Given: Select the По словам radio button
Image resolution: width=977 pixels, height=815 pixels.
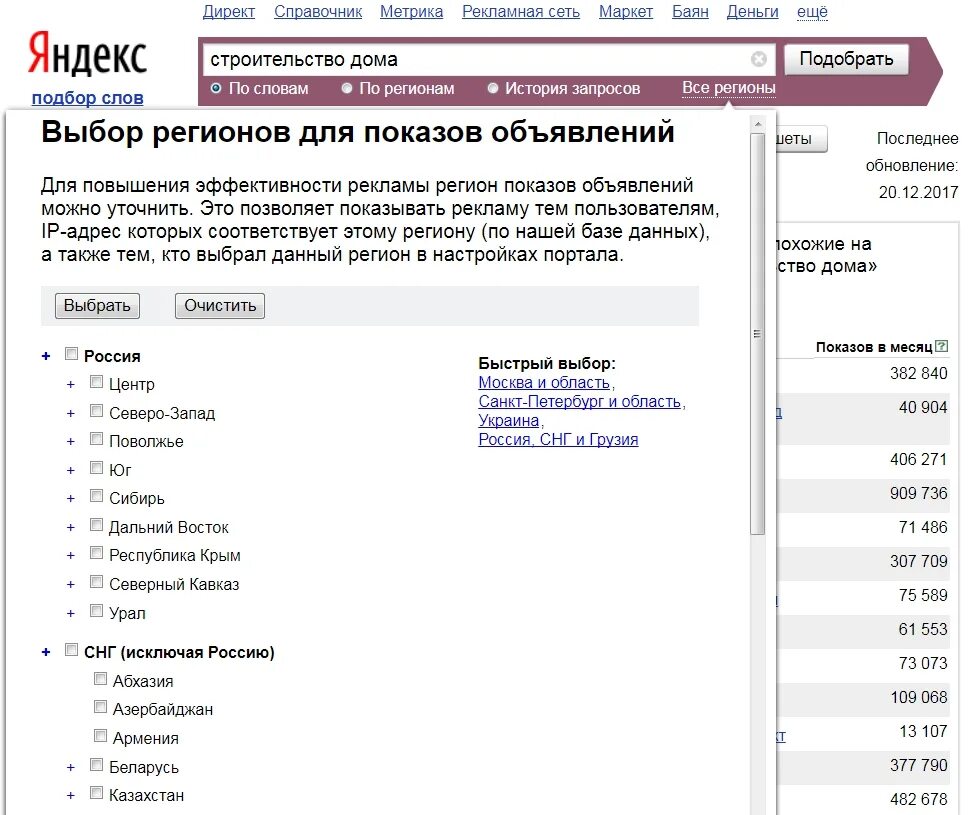Looking at the screenshot, I should tap(216, 88).
